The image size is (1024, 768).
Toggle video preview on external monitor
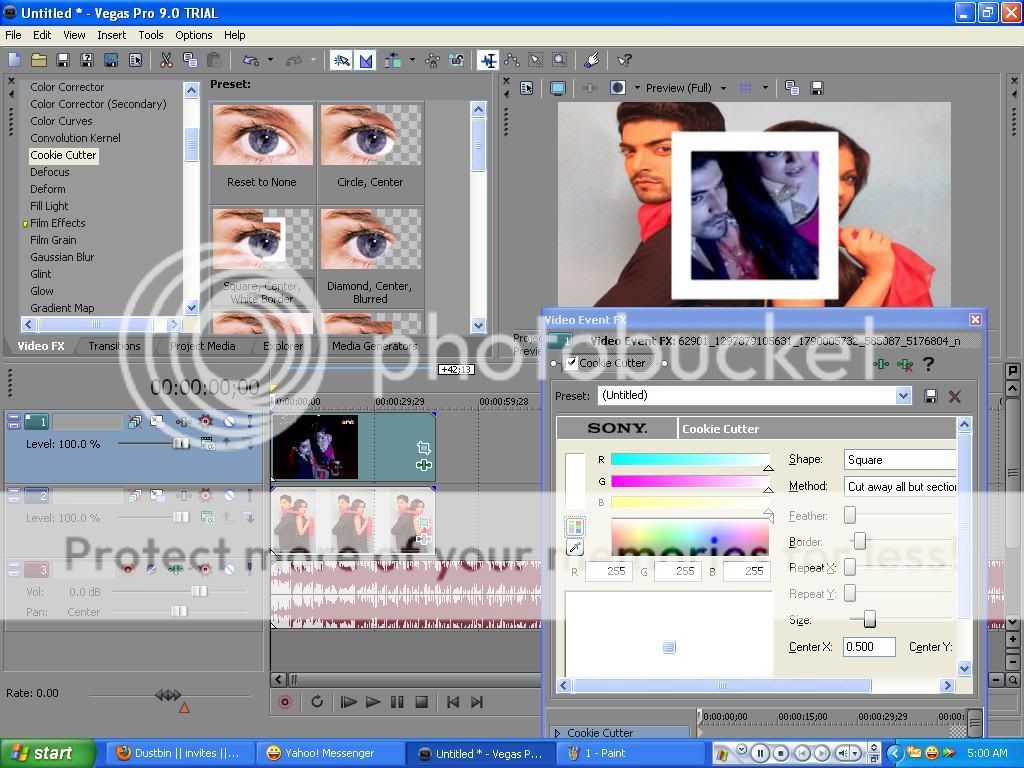pos(558,88)
